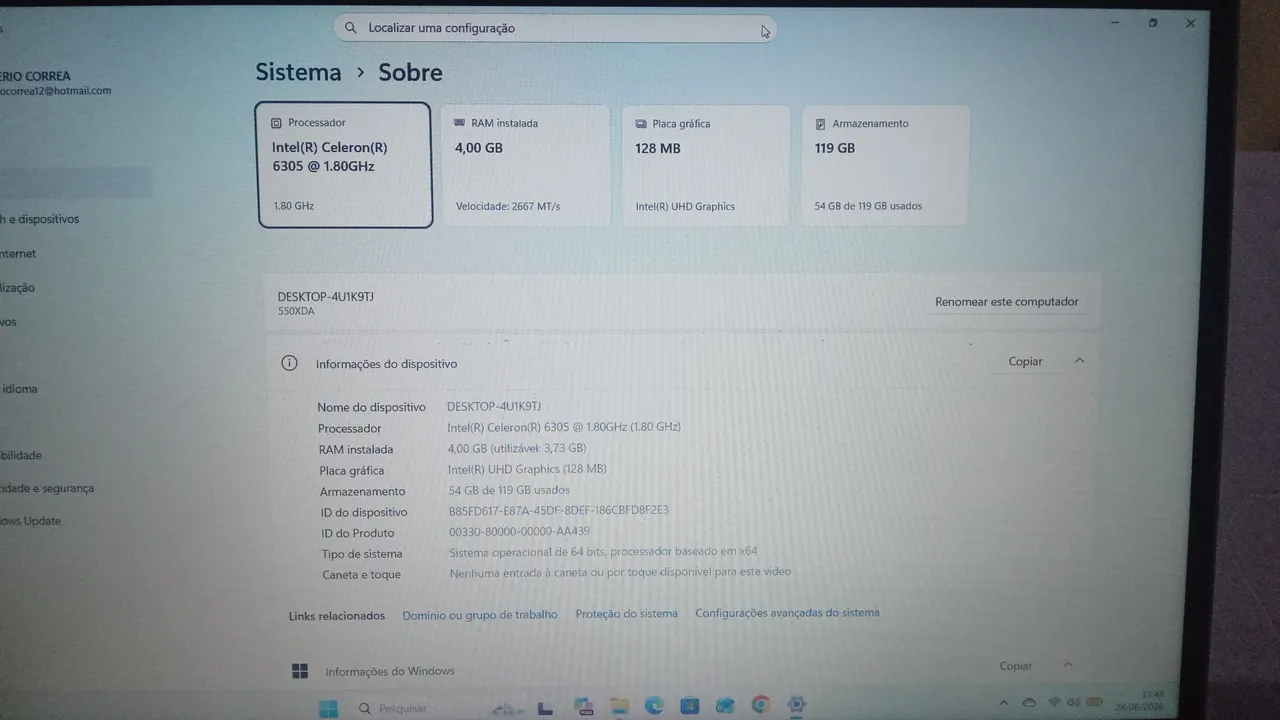Viewport: 1280px width, 720px height.
Task: Open Proteção do sistema link
Action: click(626, 614)
